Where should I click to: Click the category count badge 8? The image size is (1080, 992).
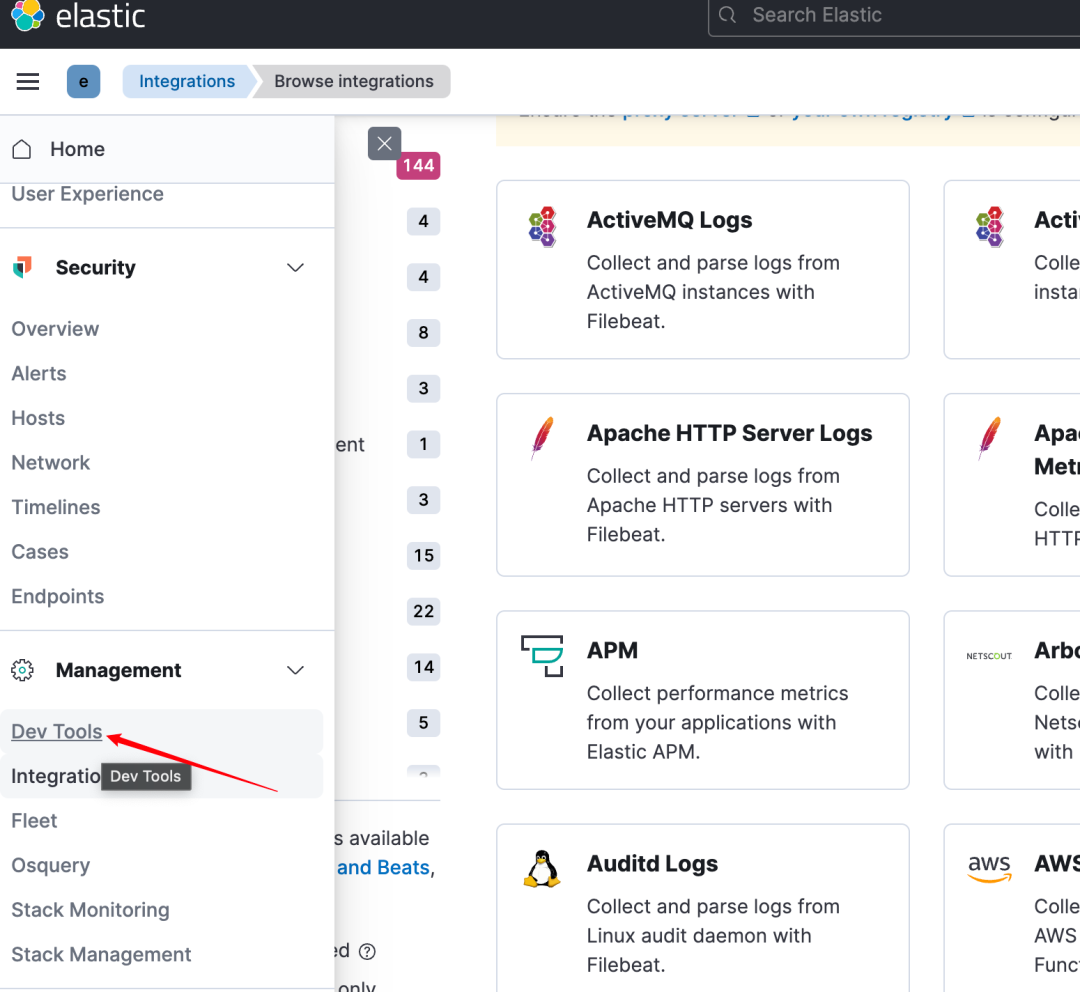(x=424, y=332)
